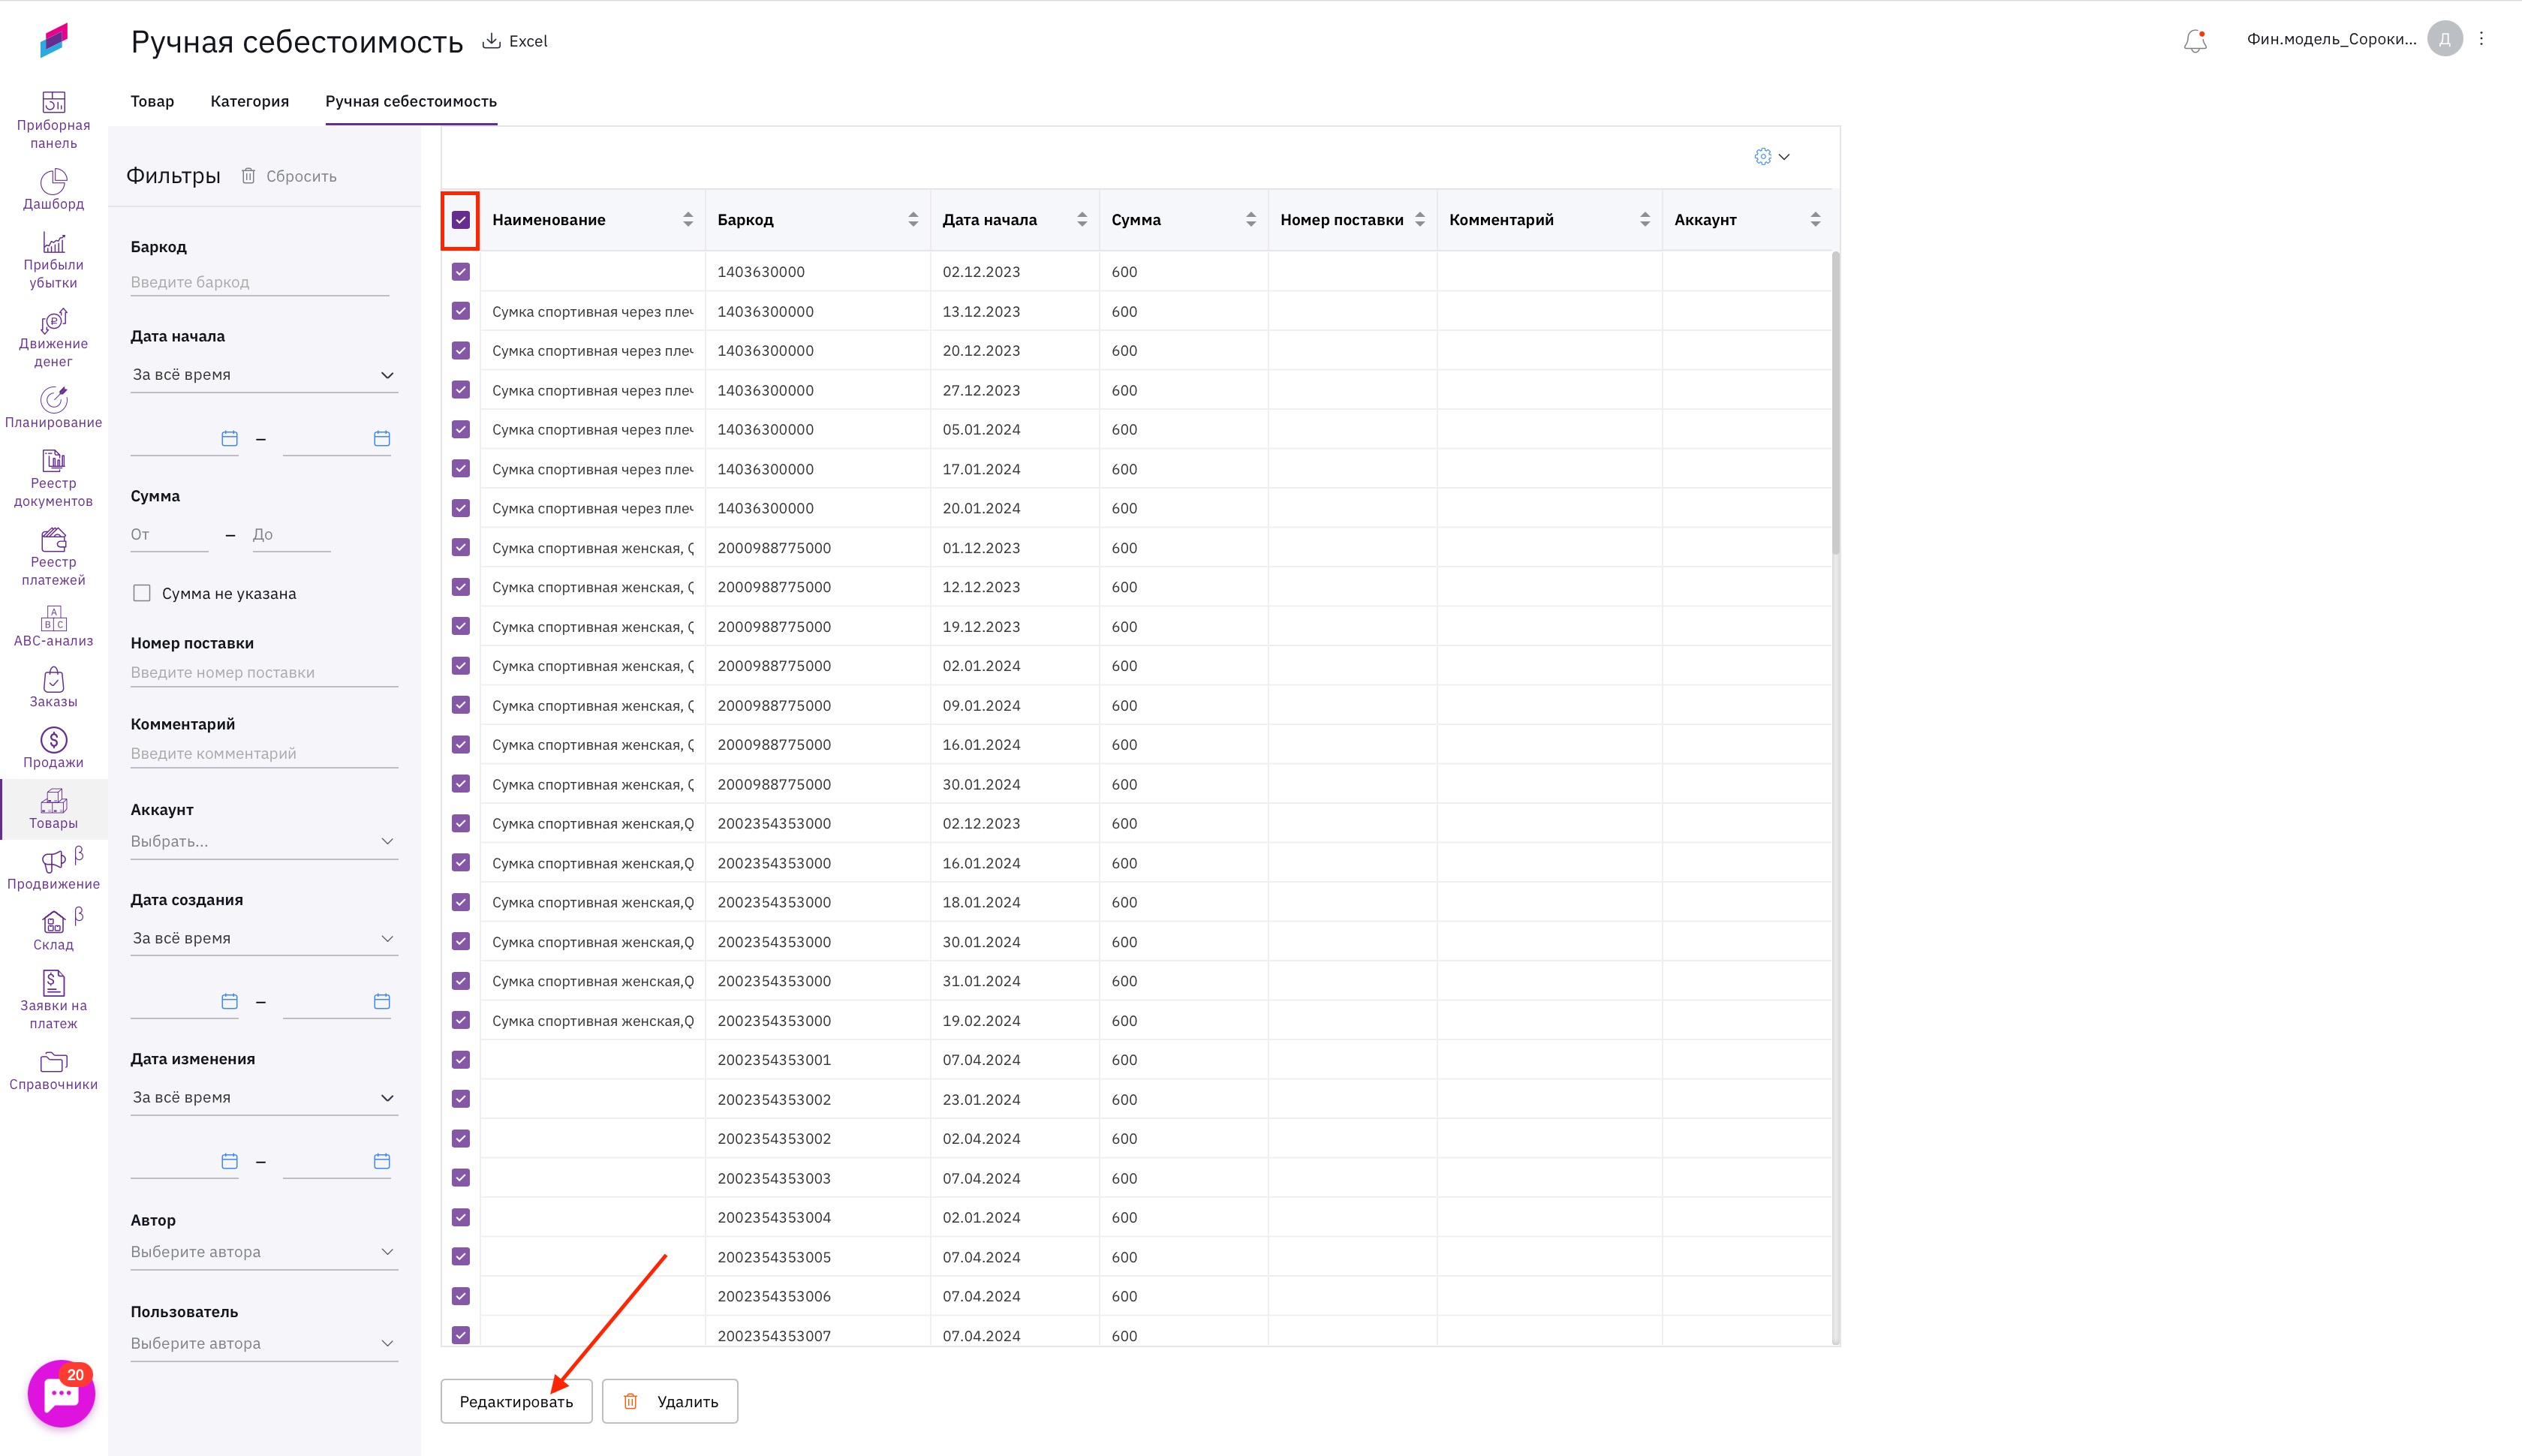Open ABC-анализ sidebar icon
2522x1456 pixels.
pos(53,618)
